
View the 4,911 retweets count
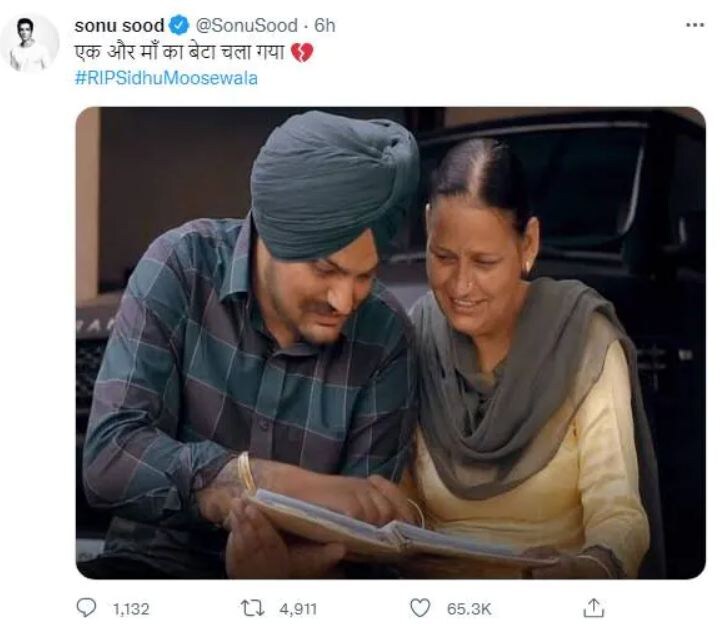298,609
